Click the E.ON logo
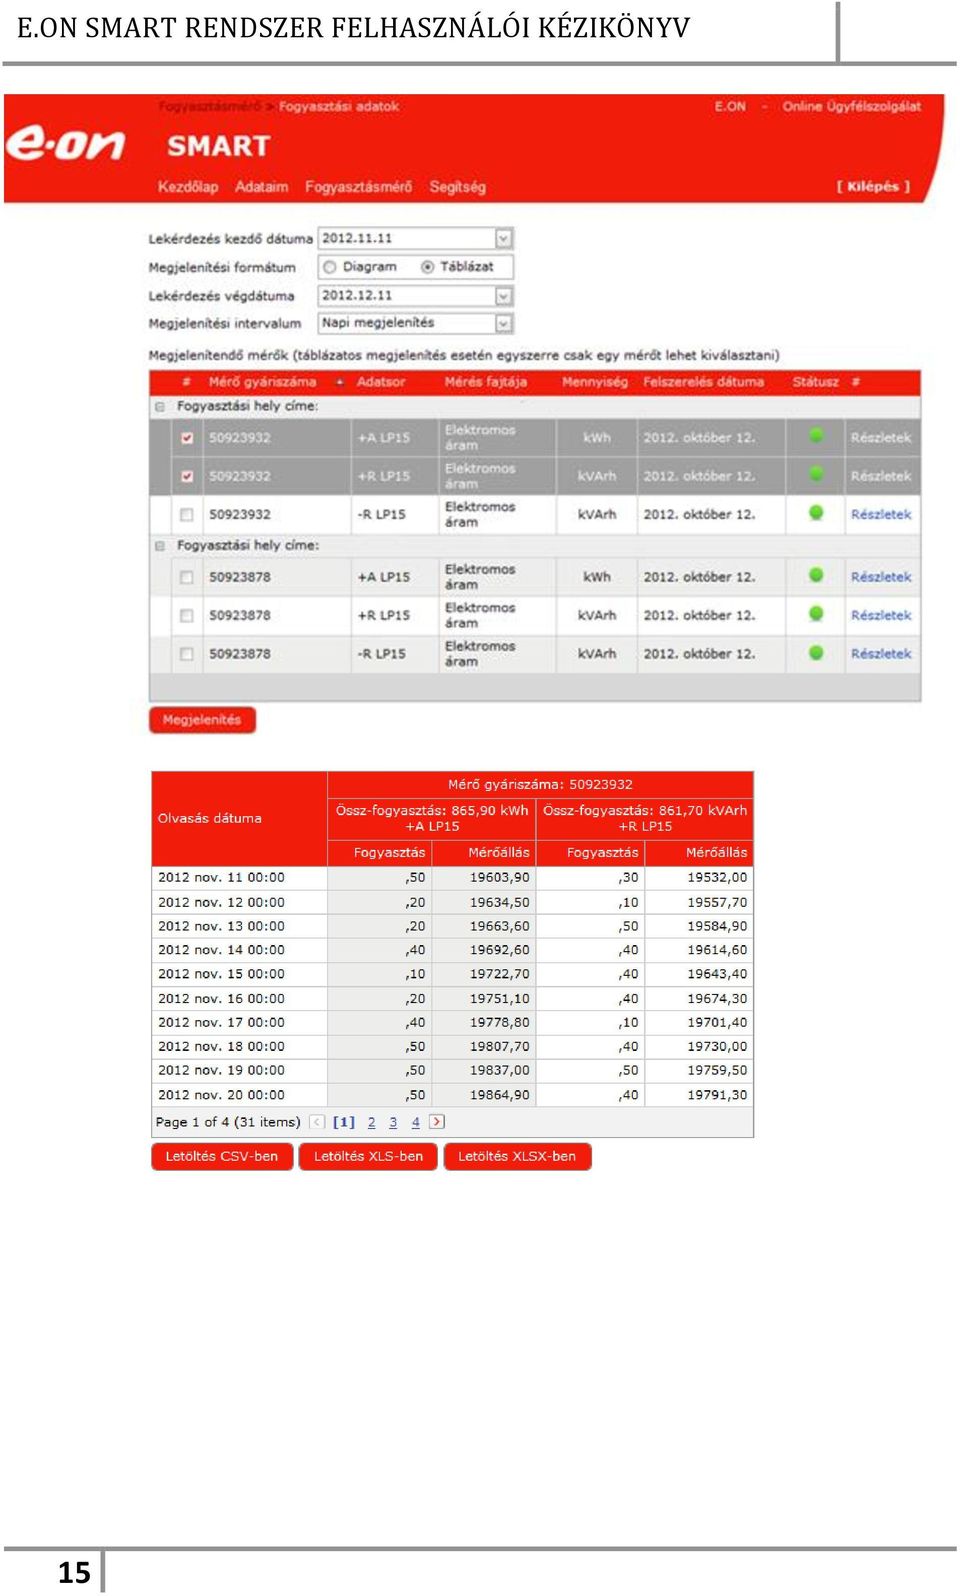 click(66, 145)
